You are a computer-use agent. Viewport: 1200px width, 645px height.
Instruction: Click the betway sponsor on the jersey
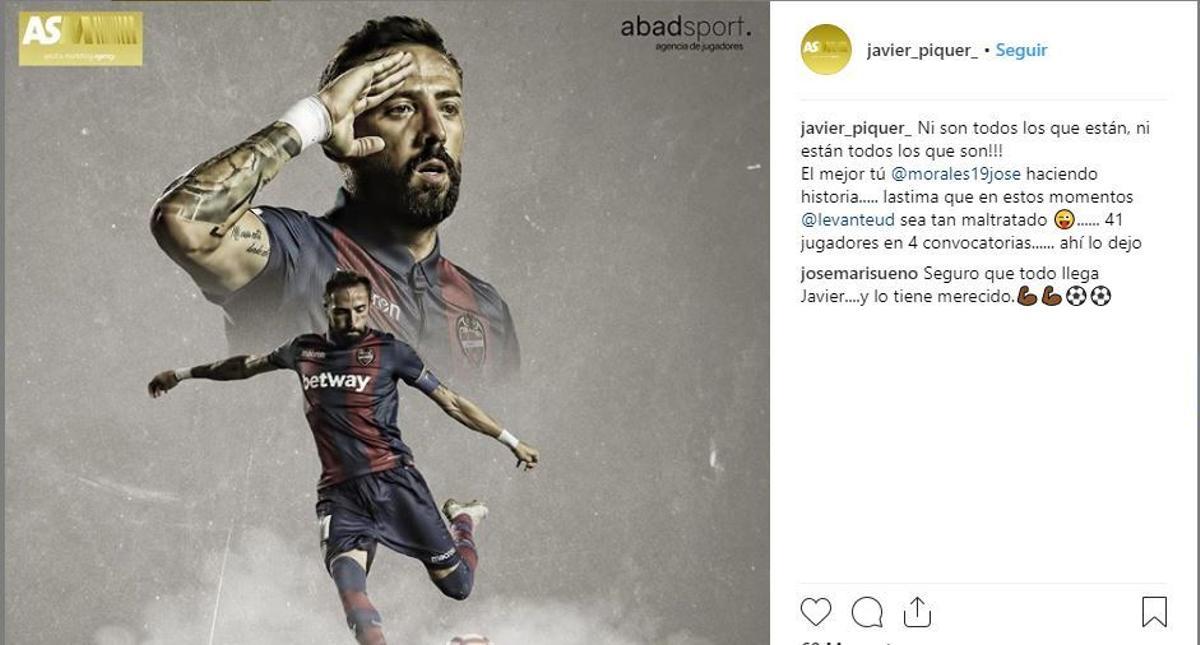[336, 381]
